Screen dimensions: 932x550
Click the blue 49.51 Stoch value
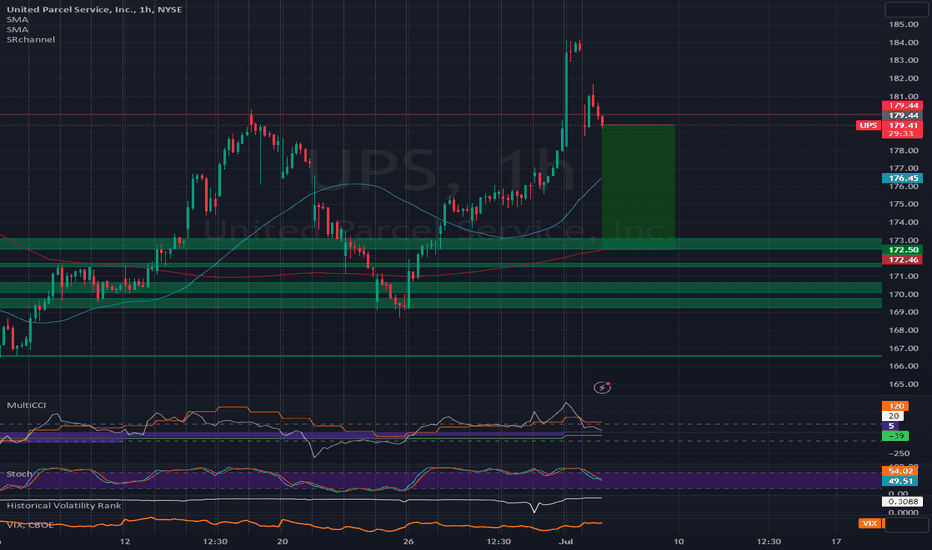pos(900,481)
